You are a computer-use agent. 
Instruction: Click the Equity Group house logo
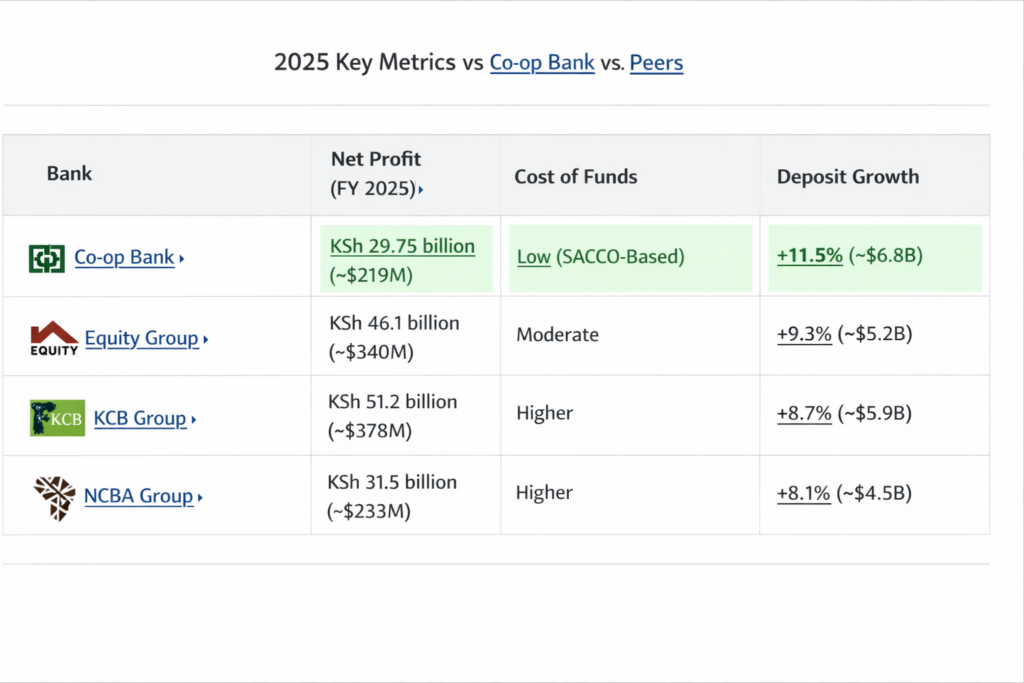pyautogui.click(x=54, y=338)
